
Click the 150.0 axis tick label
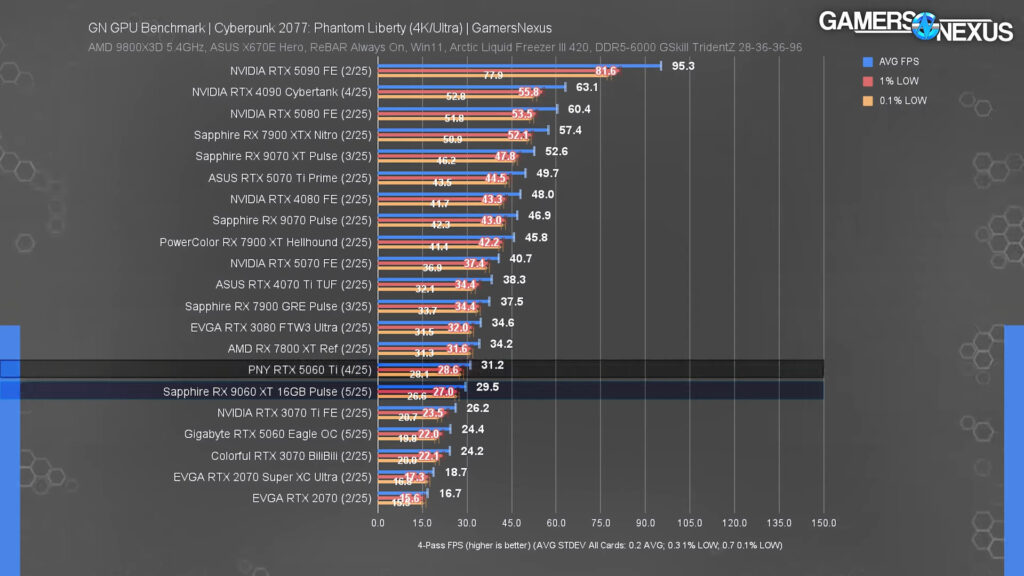pos(824,523)
